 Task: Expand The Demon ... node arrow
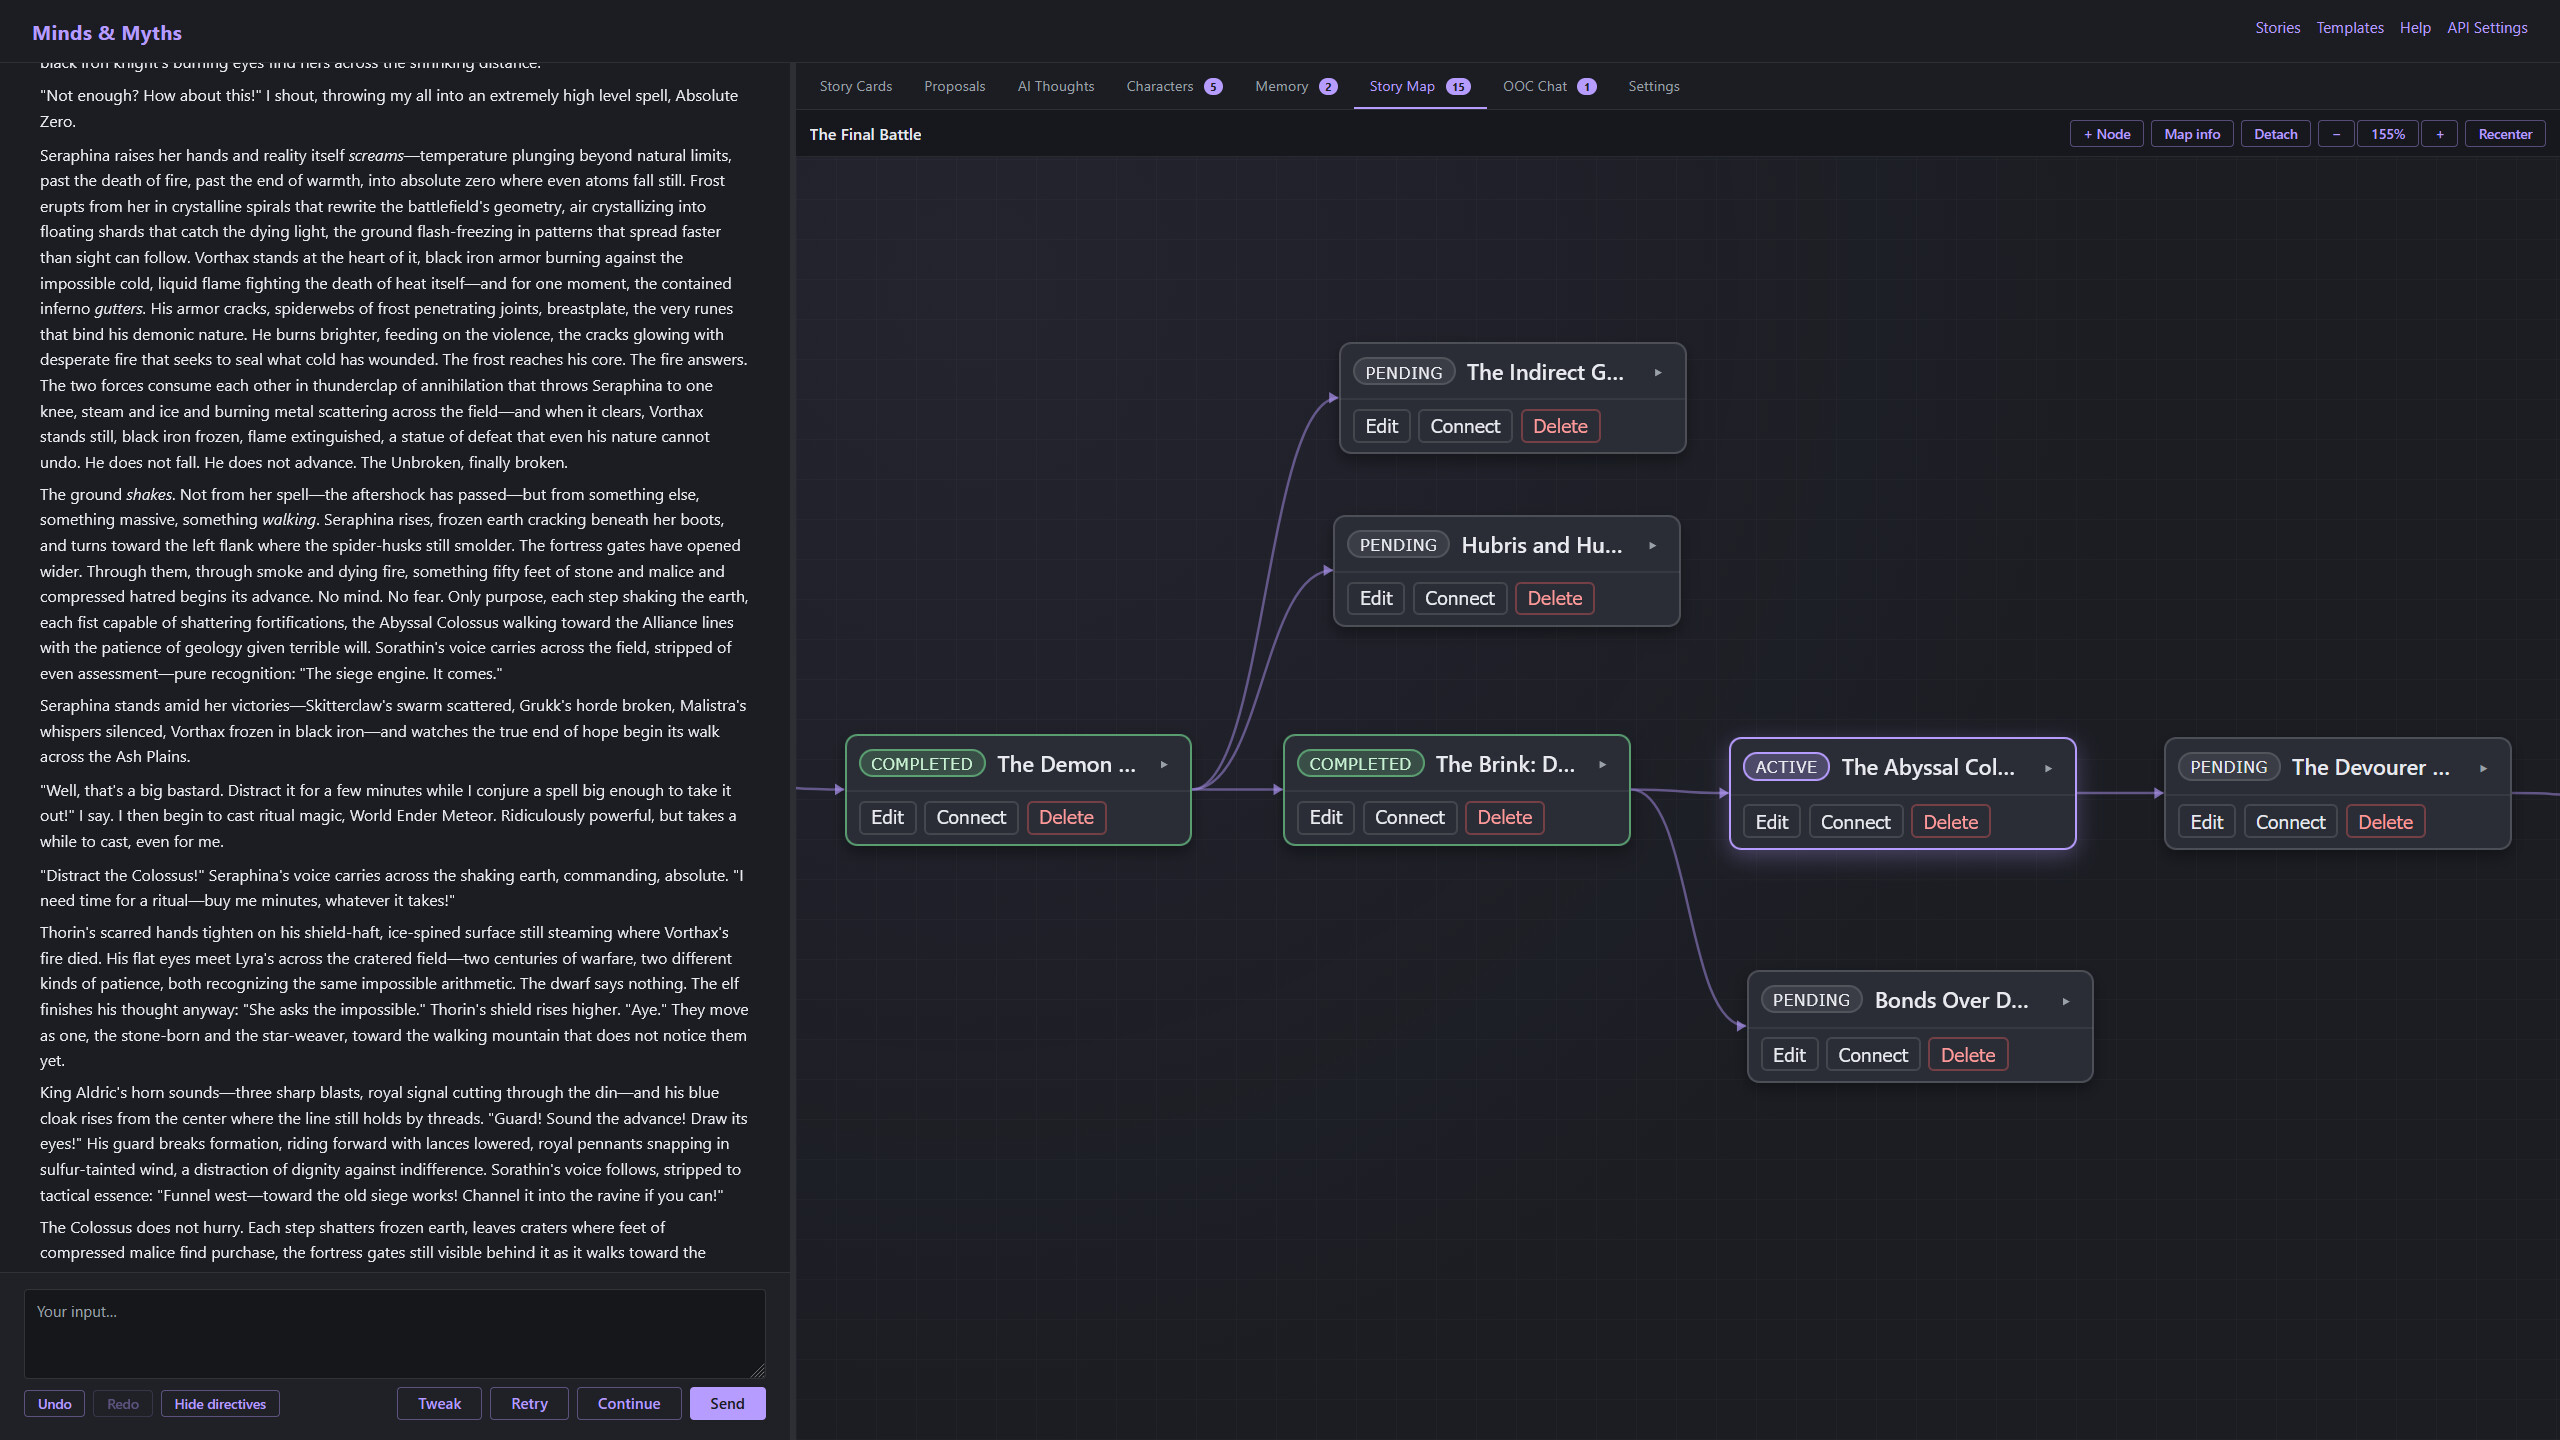point(1164,765)
